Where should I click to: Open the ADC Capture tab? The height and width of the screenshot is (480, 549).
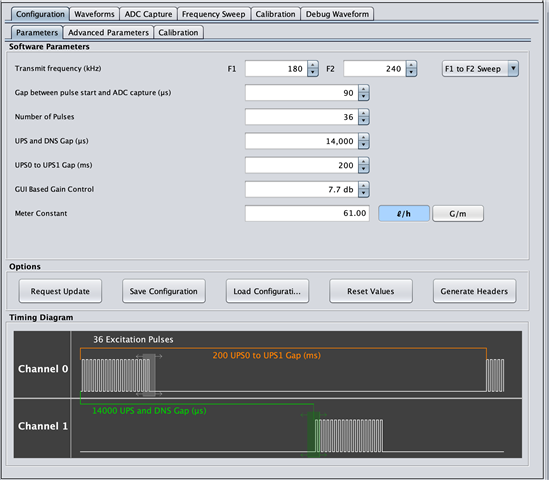click(x=148, y=14)
